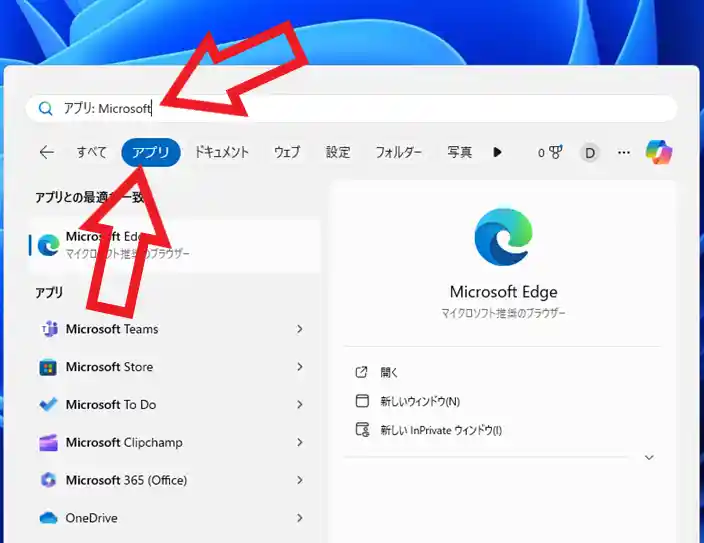Open Microsoft Edge best match result
Image resolution: width=704 pixels, height=543 pixels.
(175, 245)
